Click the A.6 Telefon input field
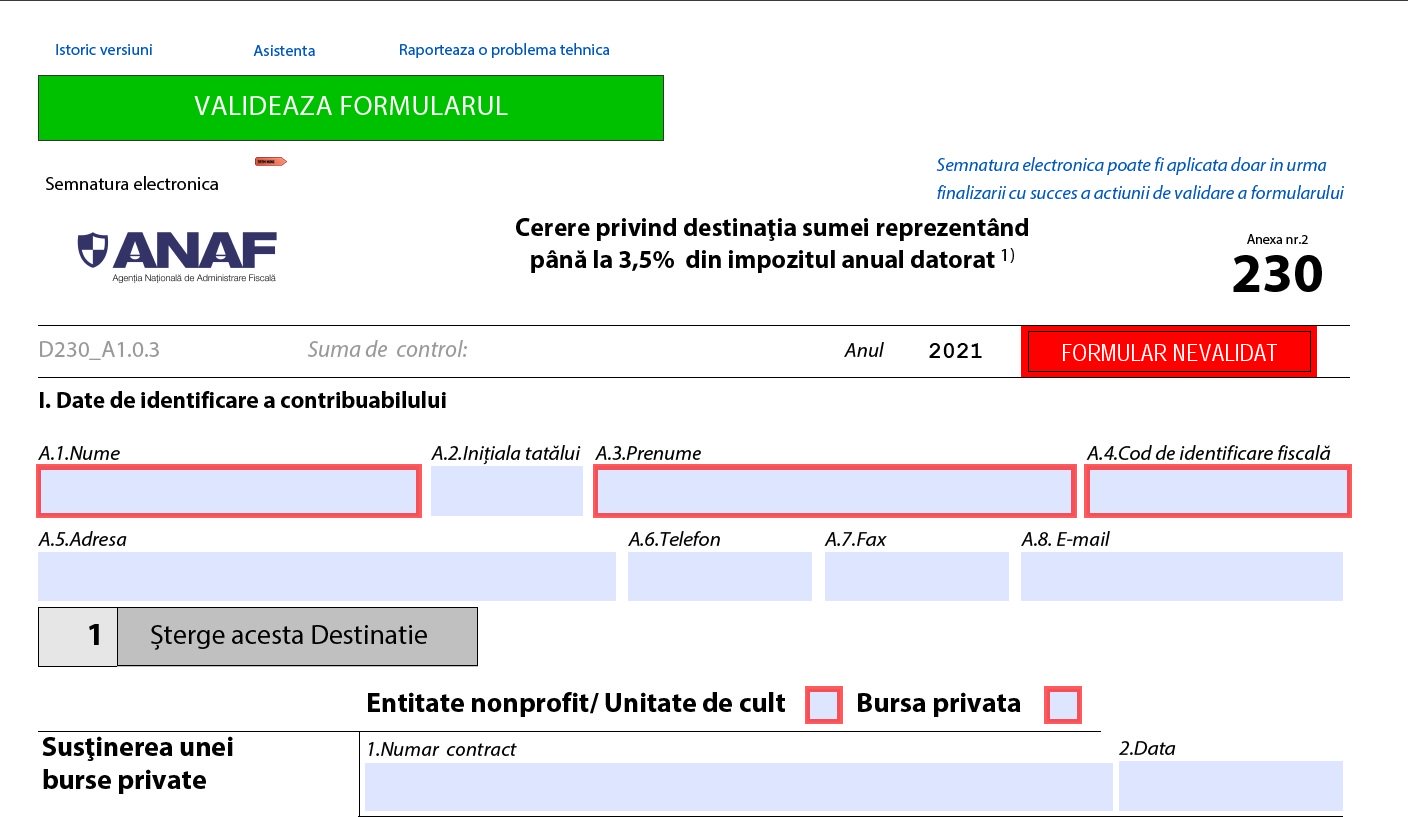 [719, 576]
